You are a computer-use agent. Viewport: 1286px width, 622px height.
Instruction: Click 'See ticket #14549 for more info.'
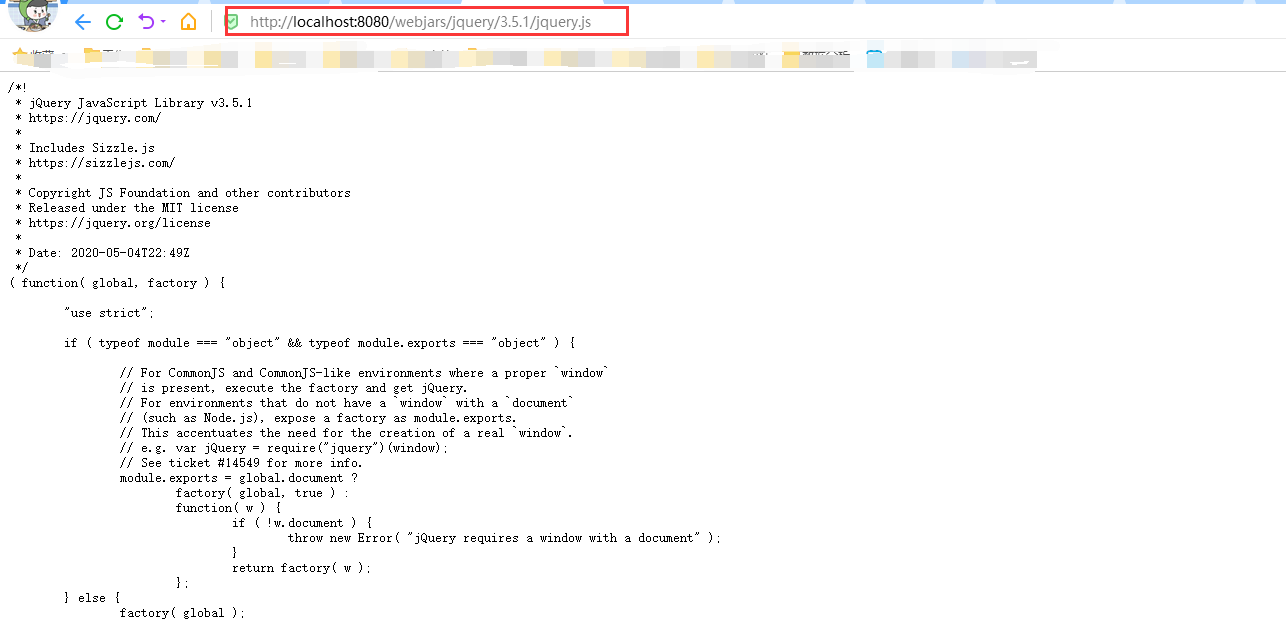(x=241, y=463)
